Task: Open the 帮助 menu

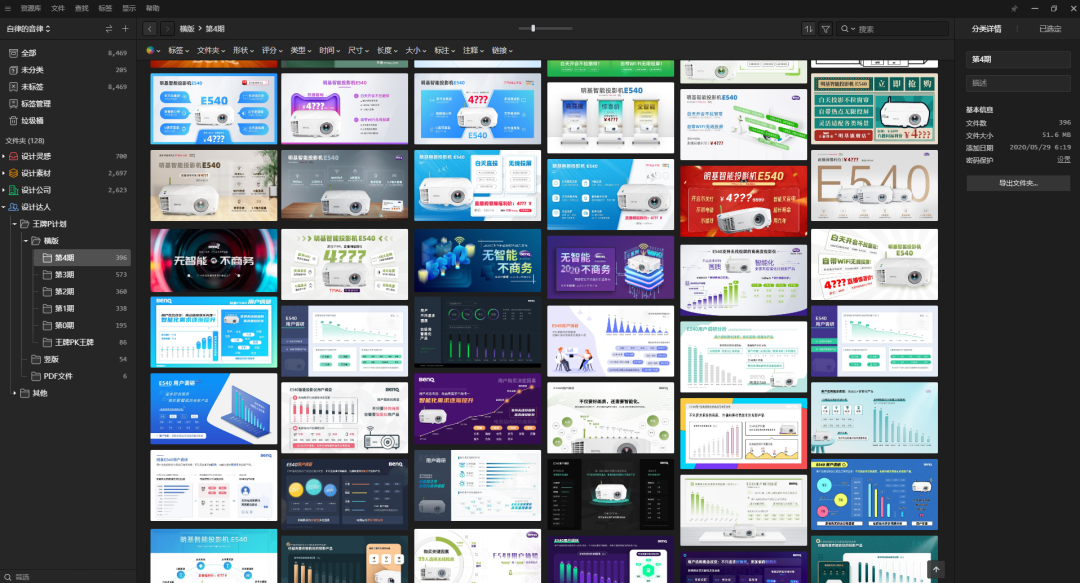Action: [153, 8]
